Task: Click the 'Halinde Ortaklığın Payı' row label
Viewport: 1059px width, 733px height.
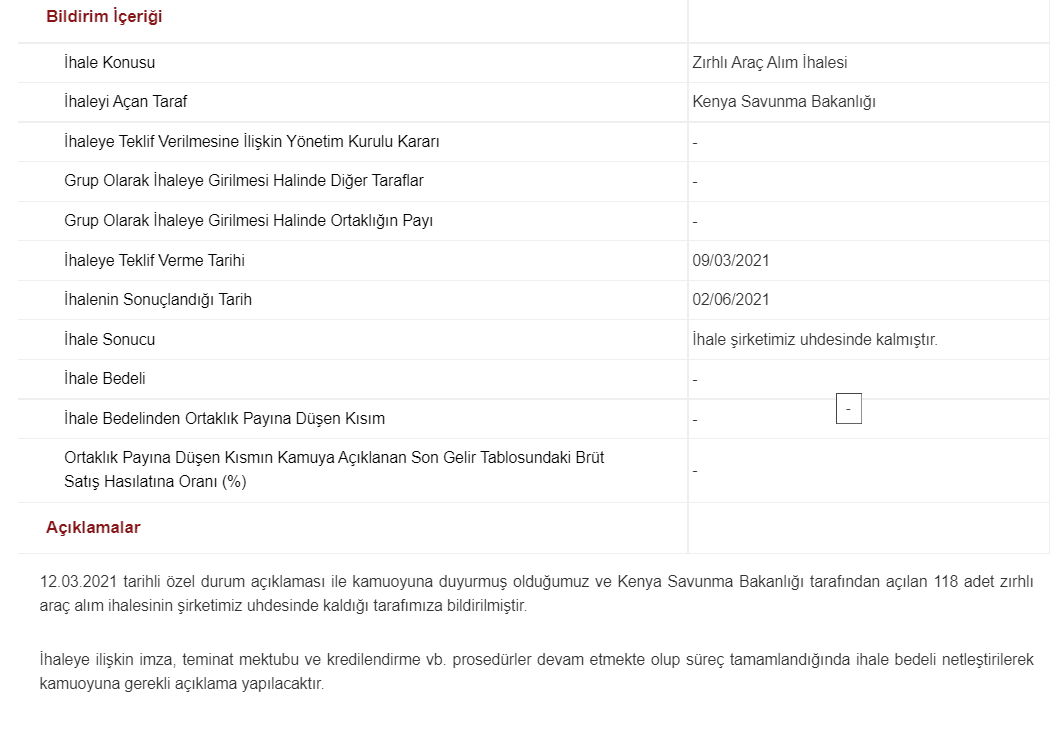Action: coord(248,221)
